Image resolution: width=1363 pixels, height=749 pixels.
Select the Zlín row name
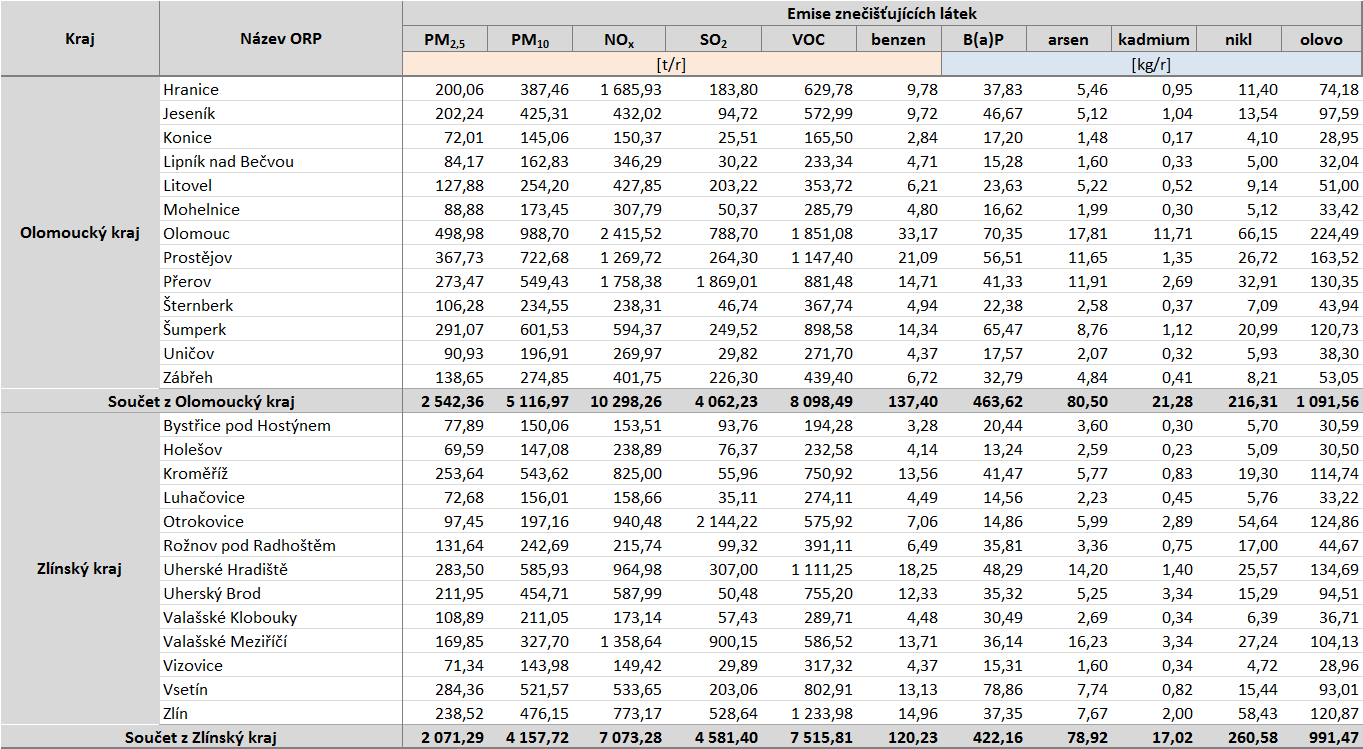[176, 713]
